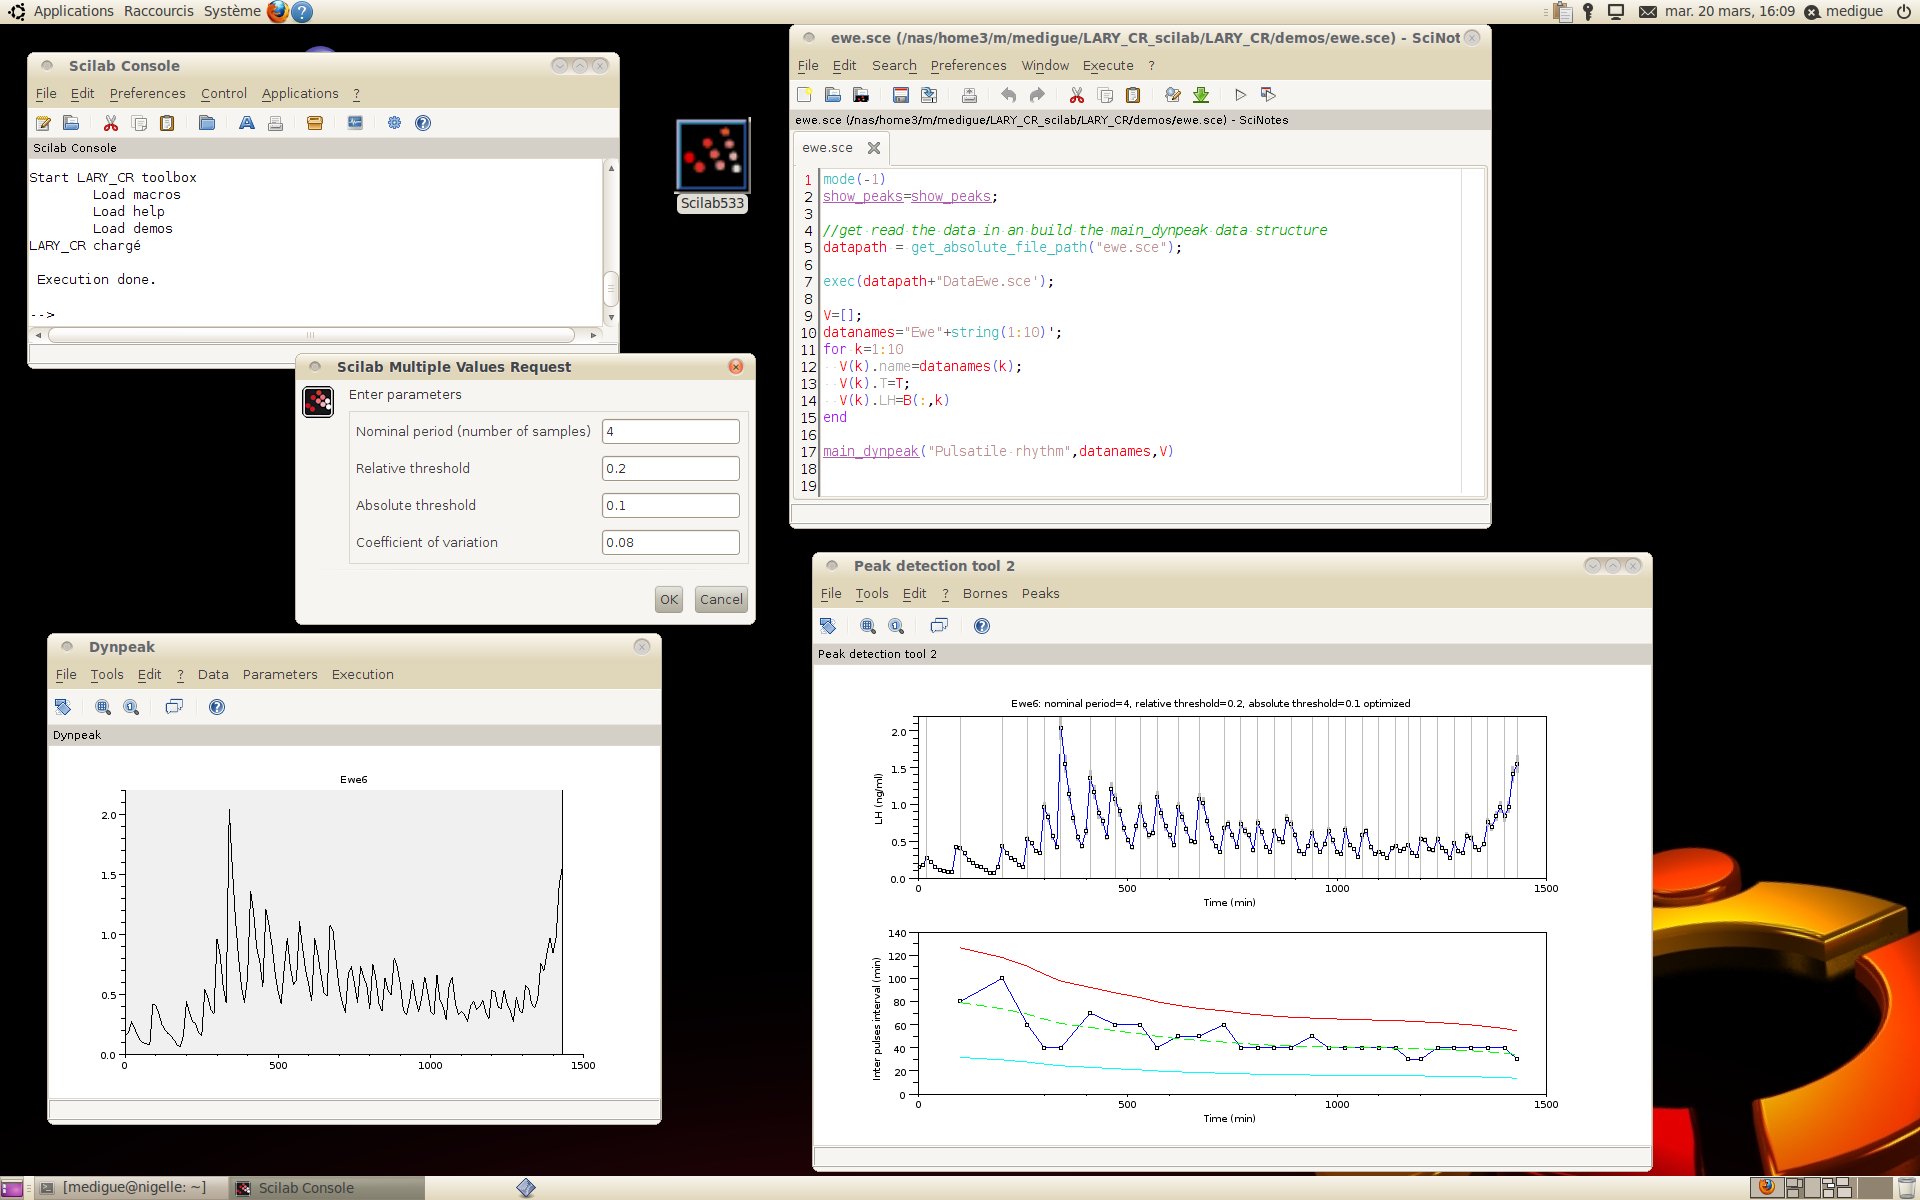Click the print icon in Scilab Console toolbar

(275, 123)
